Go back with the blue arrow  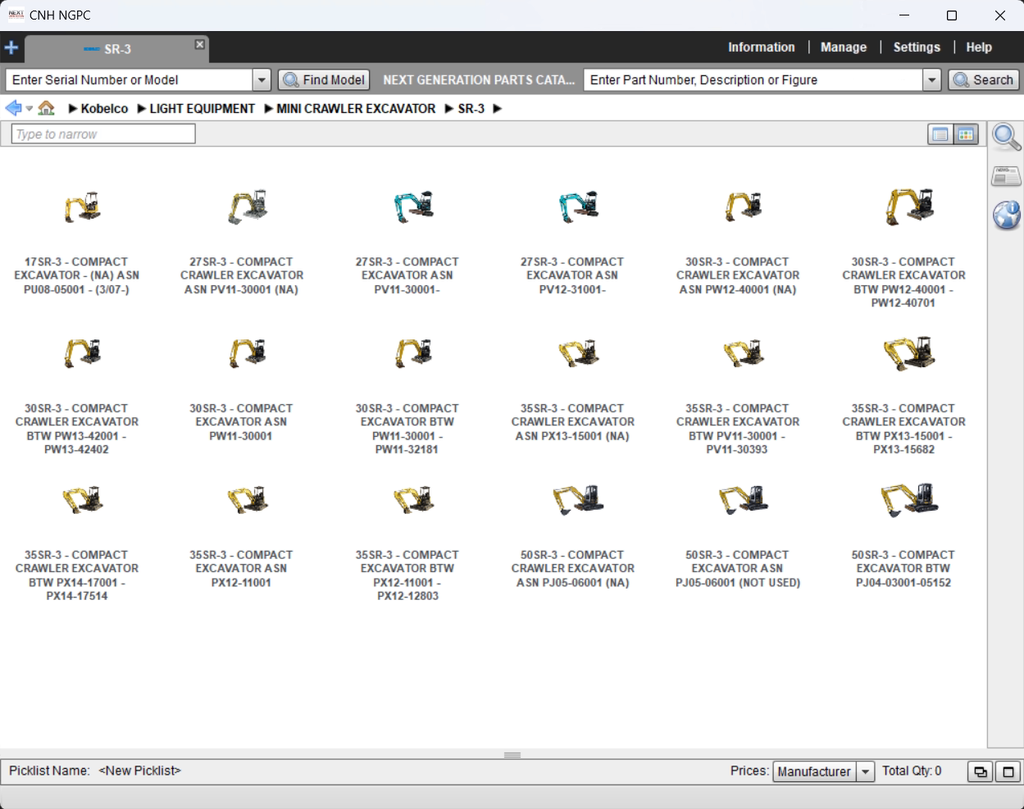click(x=13, y=108)
